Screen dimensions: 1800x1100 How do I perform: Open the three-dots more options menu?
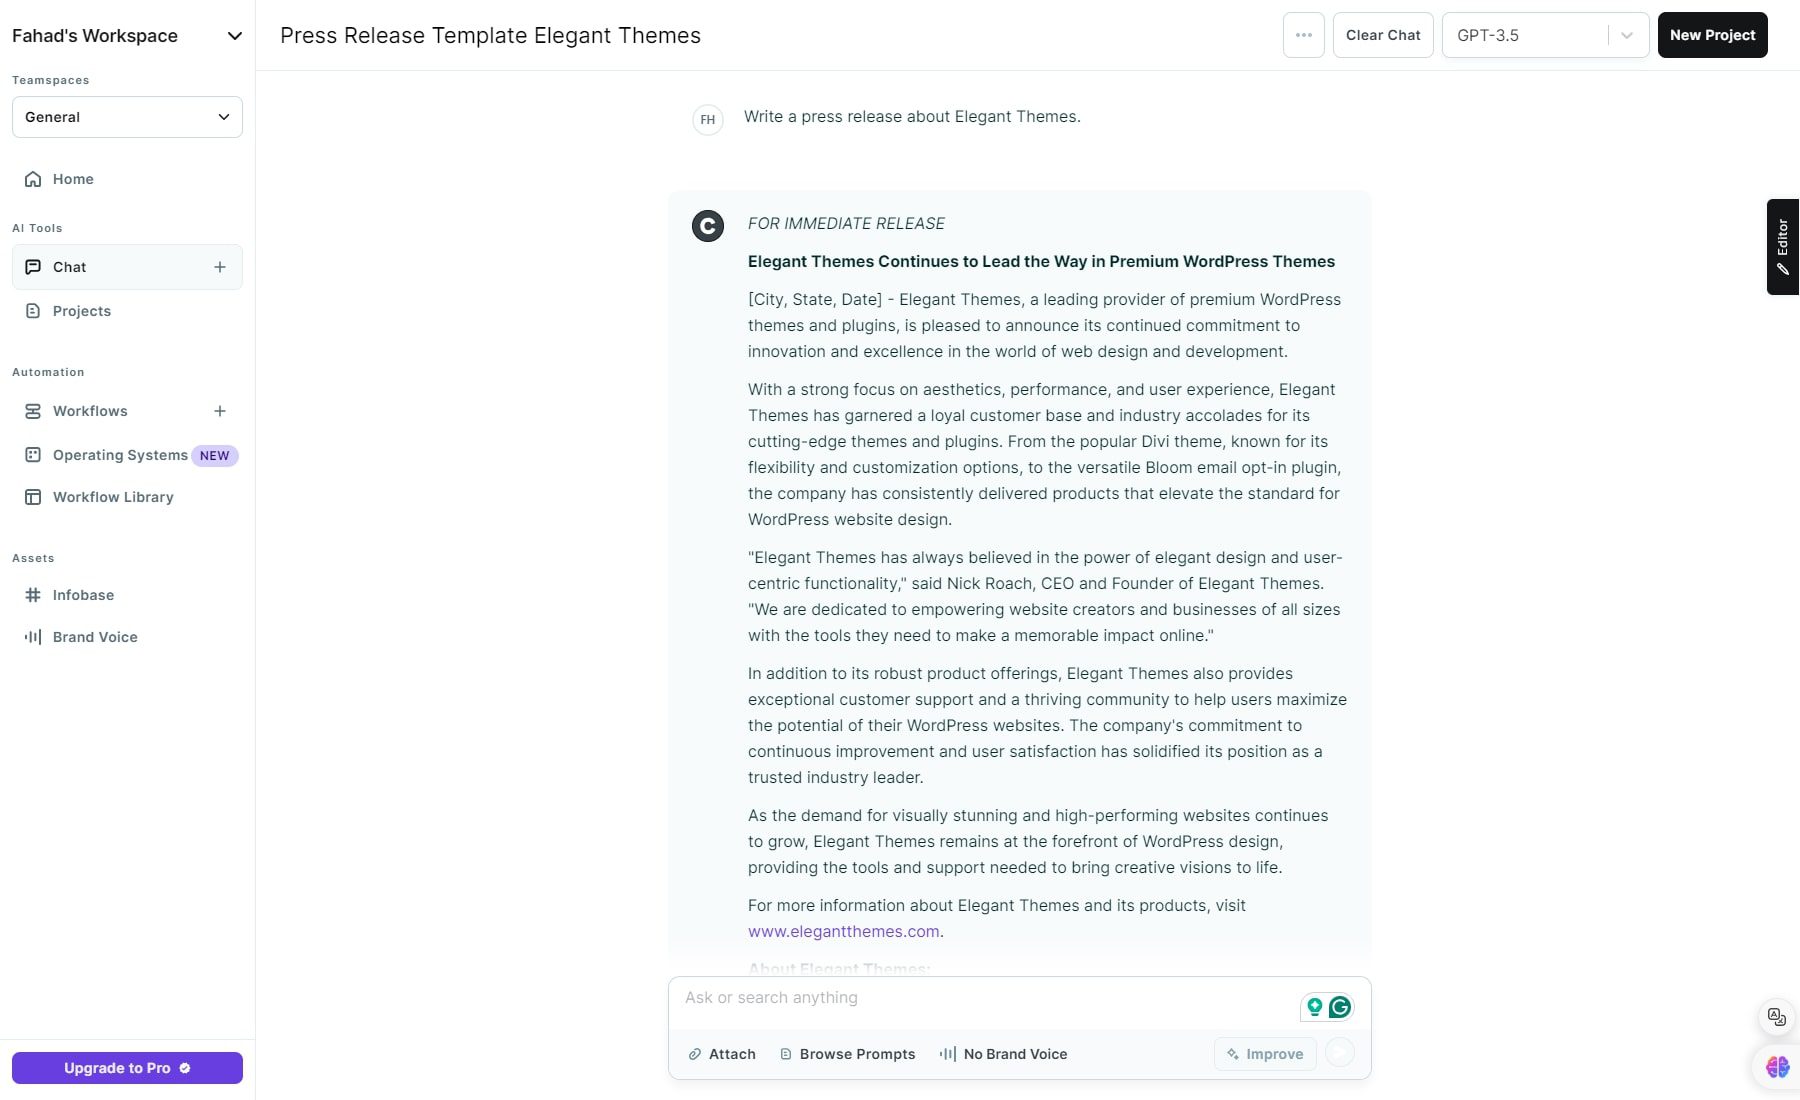(x=1303, y=35)
